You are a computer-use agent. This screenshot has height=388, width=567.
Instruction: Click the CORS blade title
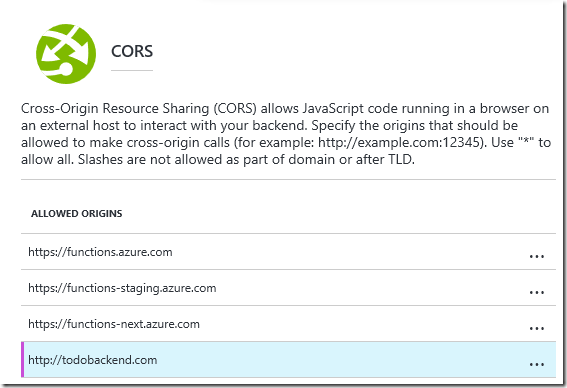[x=132, y=51]
